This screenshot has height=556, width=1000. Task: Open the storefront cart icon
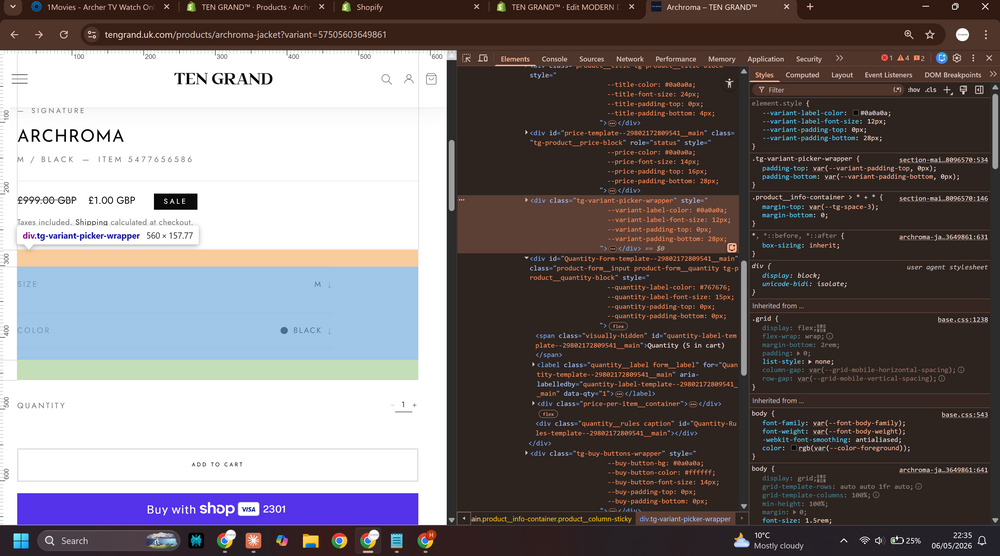pos(431,79)
